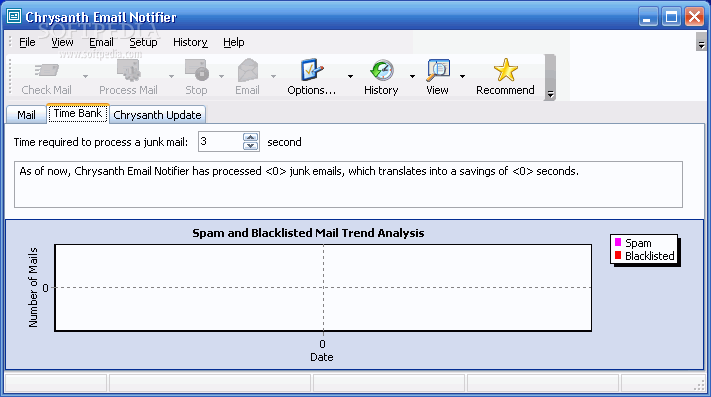Close the Chrysanth Email Notifier window
Screen dimensions: 711x397
(x=694, y=17)
